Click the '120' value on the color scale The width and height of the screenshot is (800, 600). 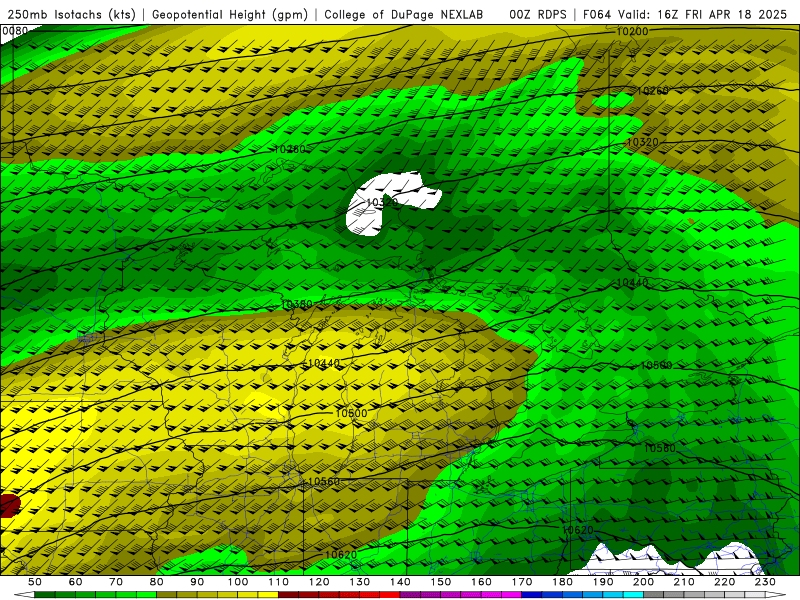(x=319, y=582)
